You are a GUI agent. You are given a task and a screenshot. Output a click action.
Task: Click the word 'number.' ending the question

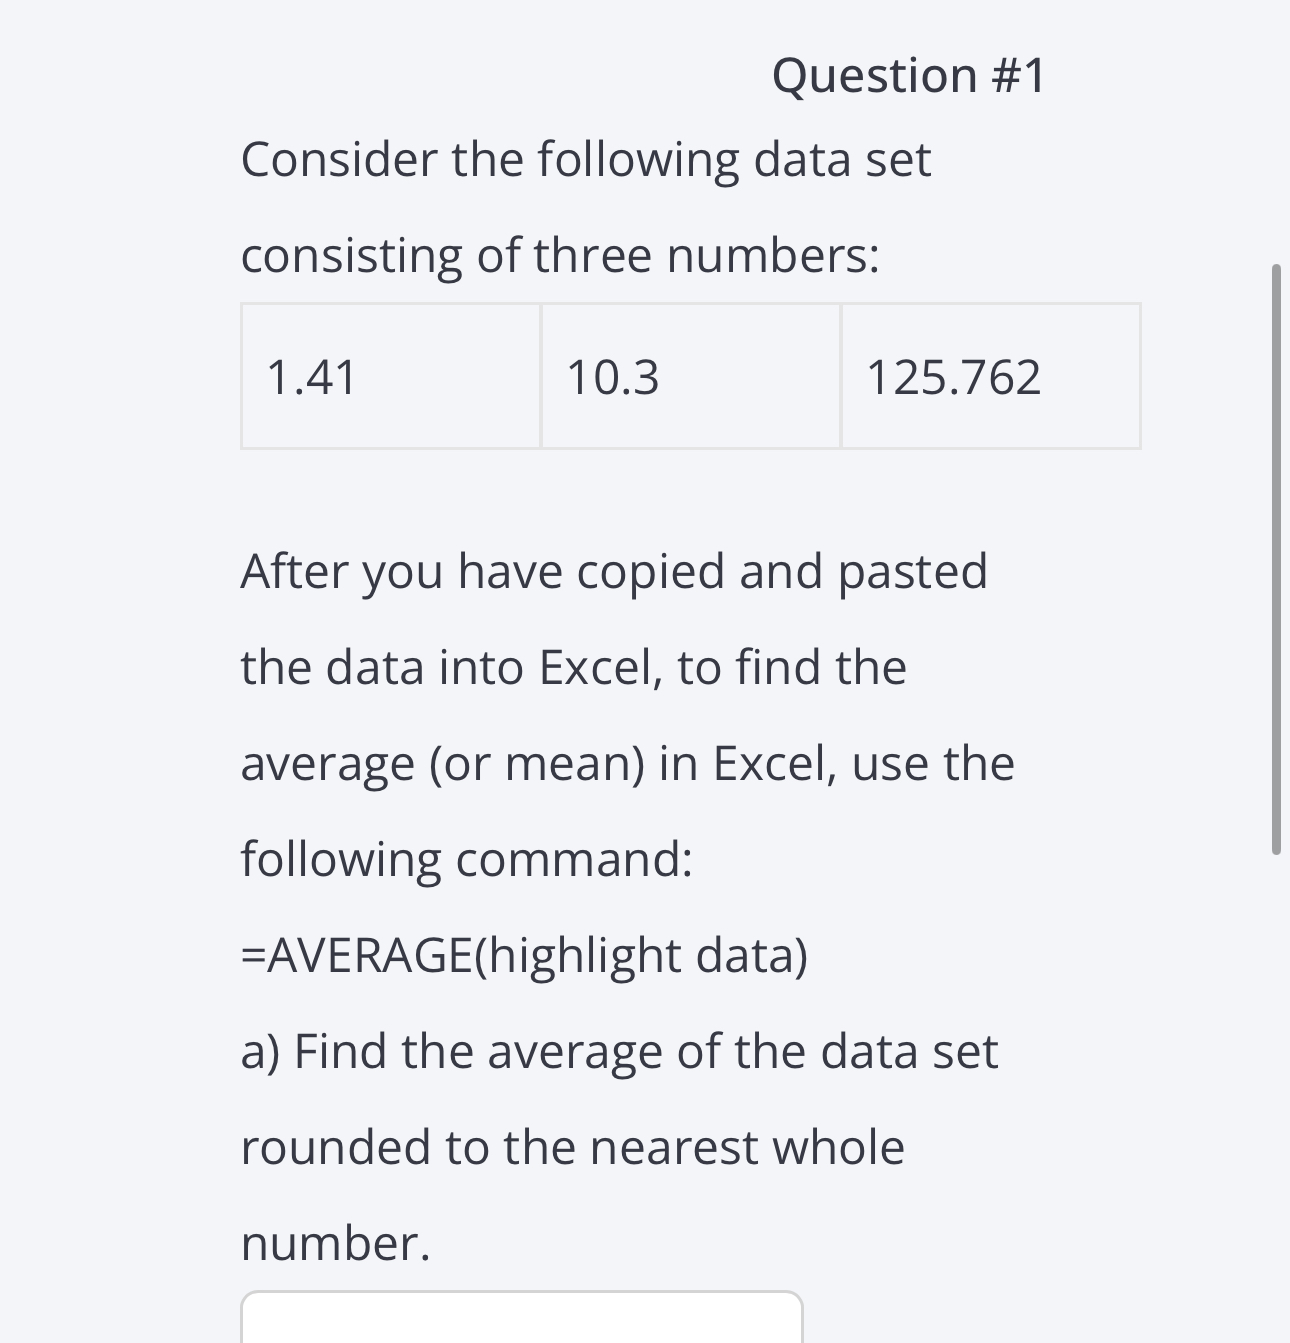335,1243
